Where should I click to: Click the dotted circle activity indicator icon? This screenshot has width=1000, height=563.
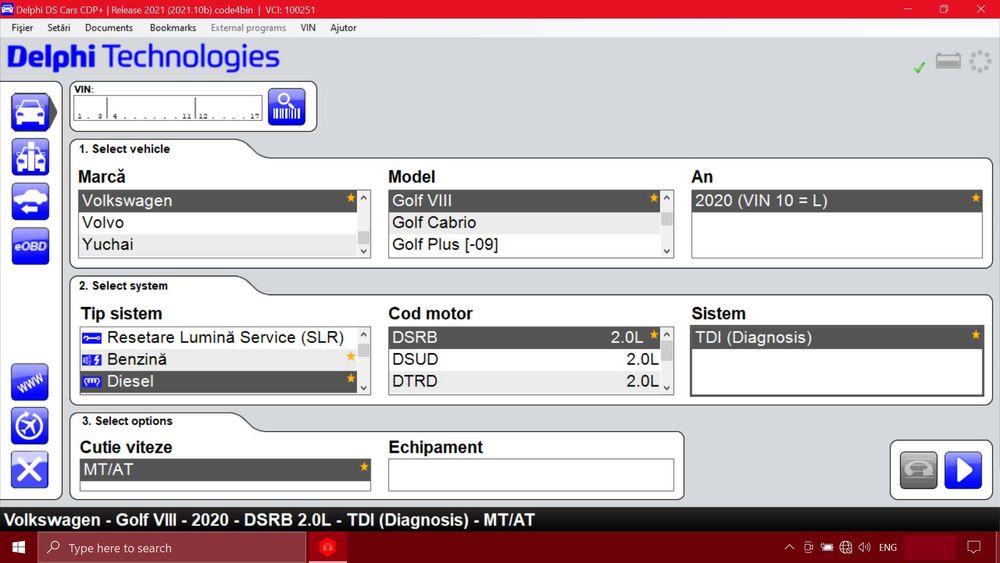coord(980,61)
